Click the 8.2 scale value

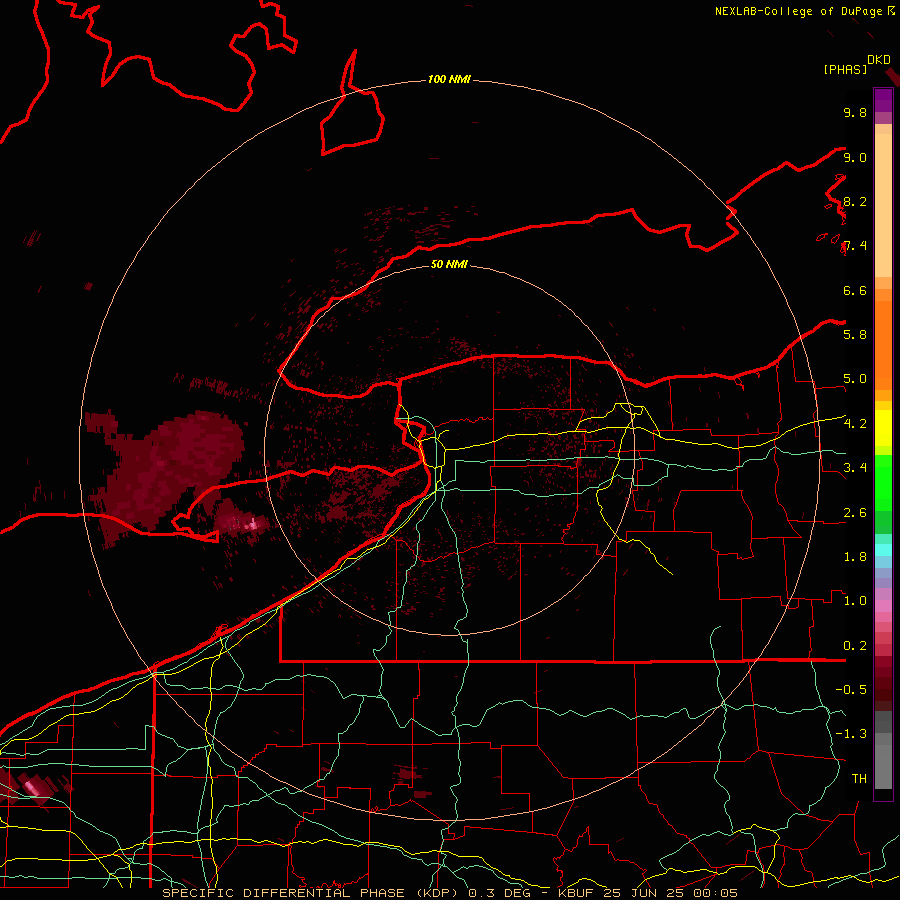pos(855,201)
